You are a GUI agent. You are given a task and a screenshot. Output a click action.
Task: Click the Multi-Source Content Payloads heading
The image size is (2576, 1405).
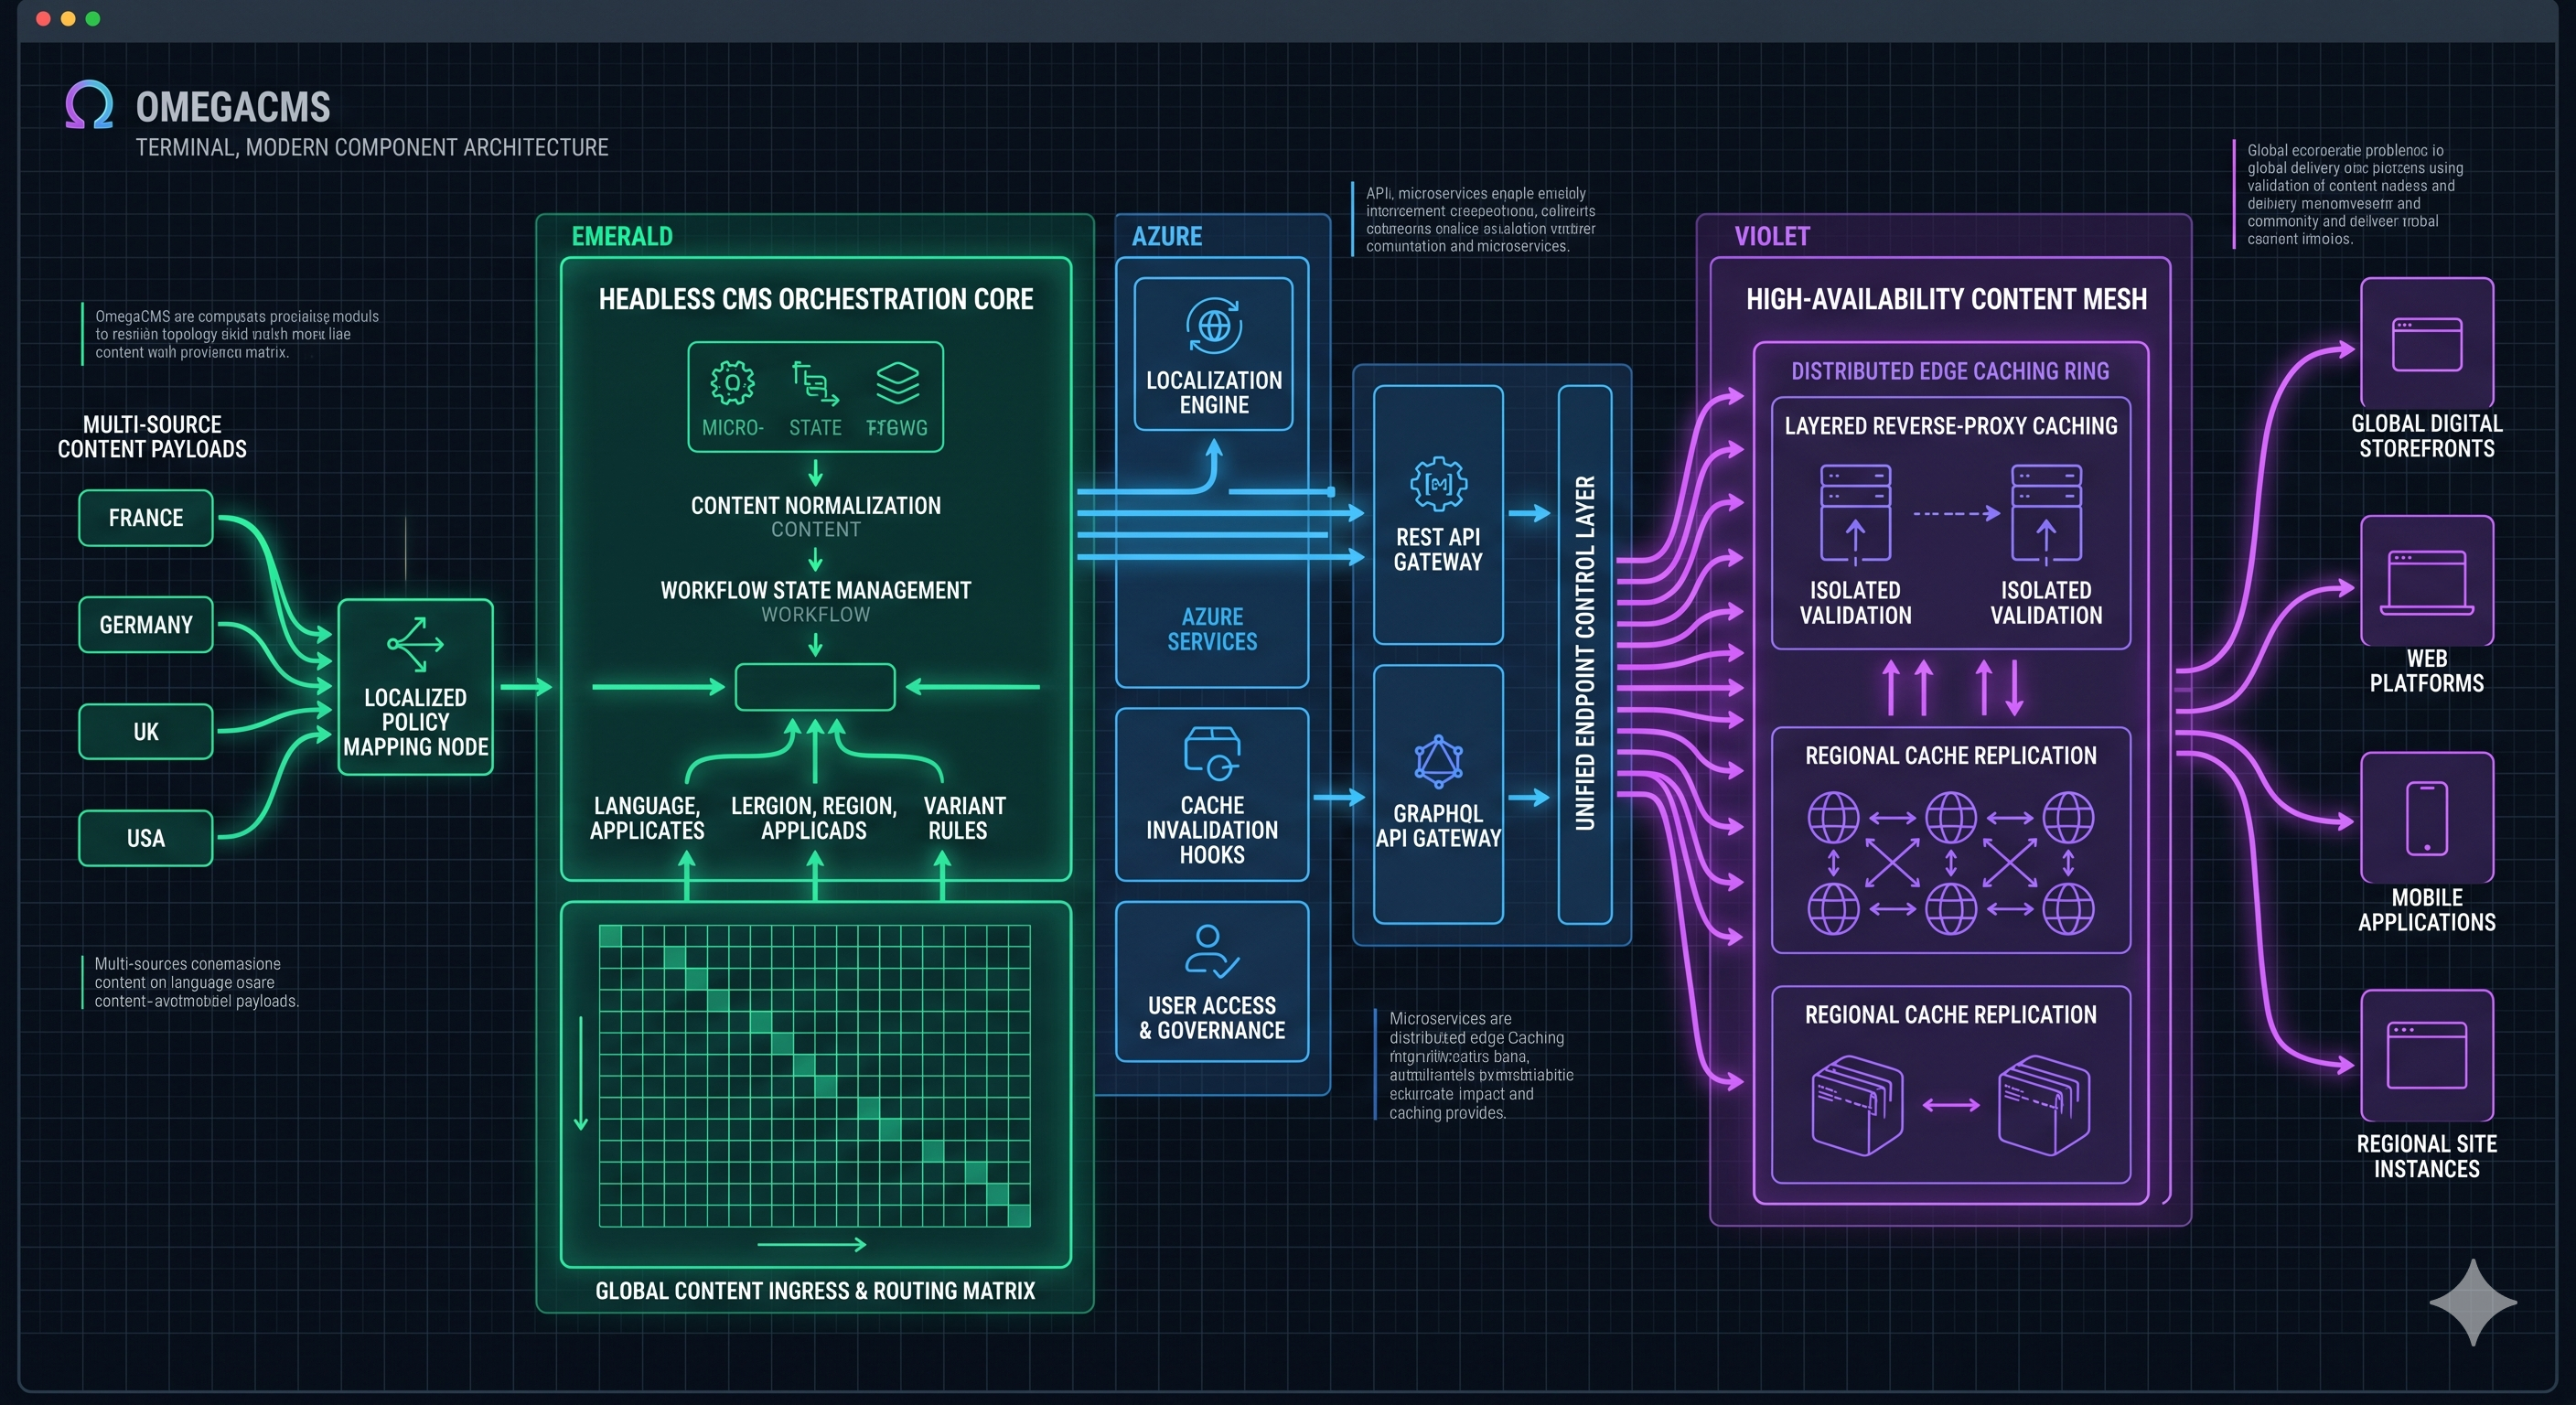[x=152, y=437]
